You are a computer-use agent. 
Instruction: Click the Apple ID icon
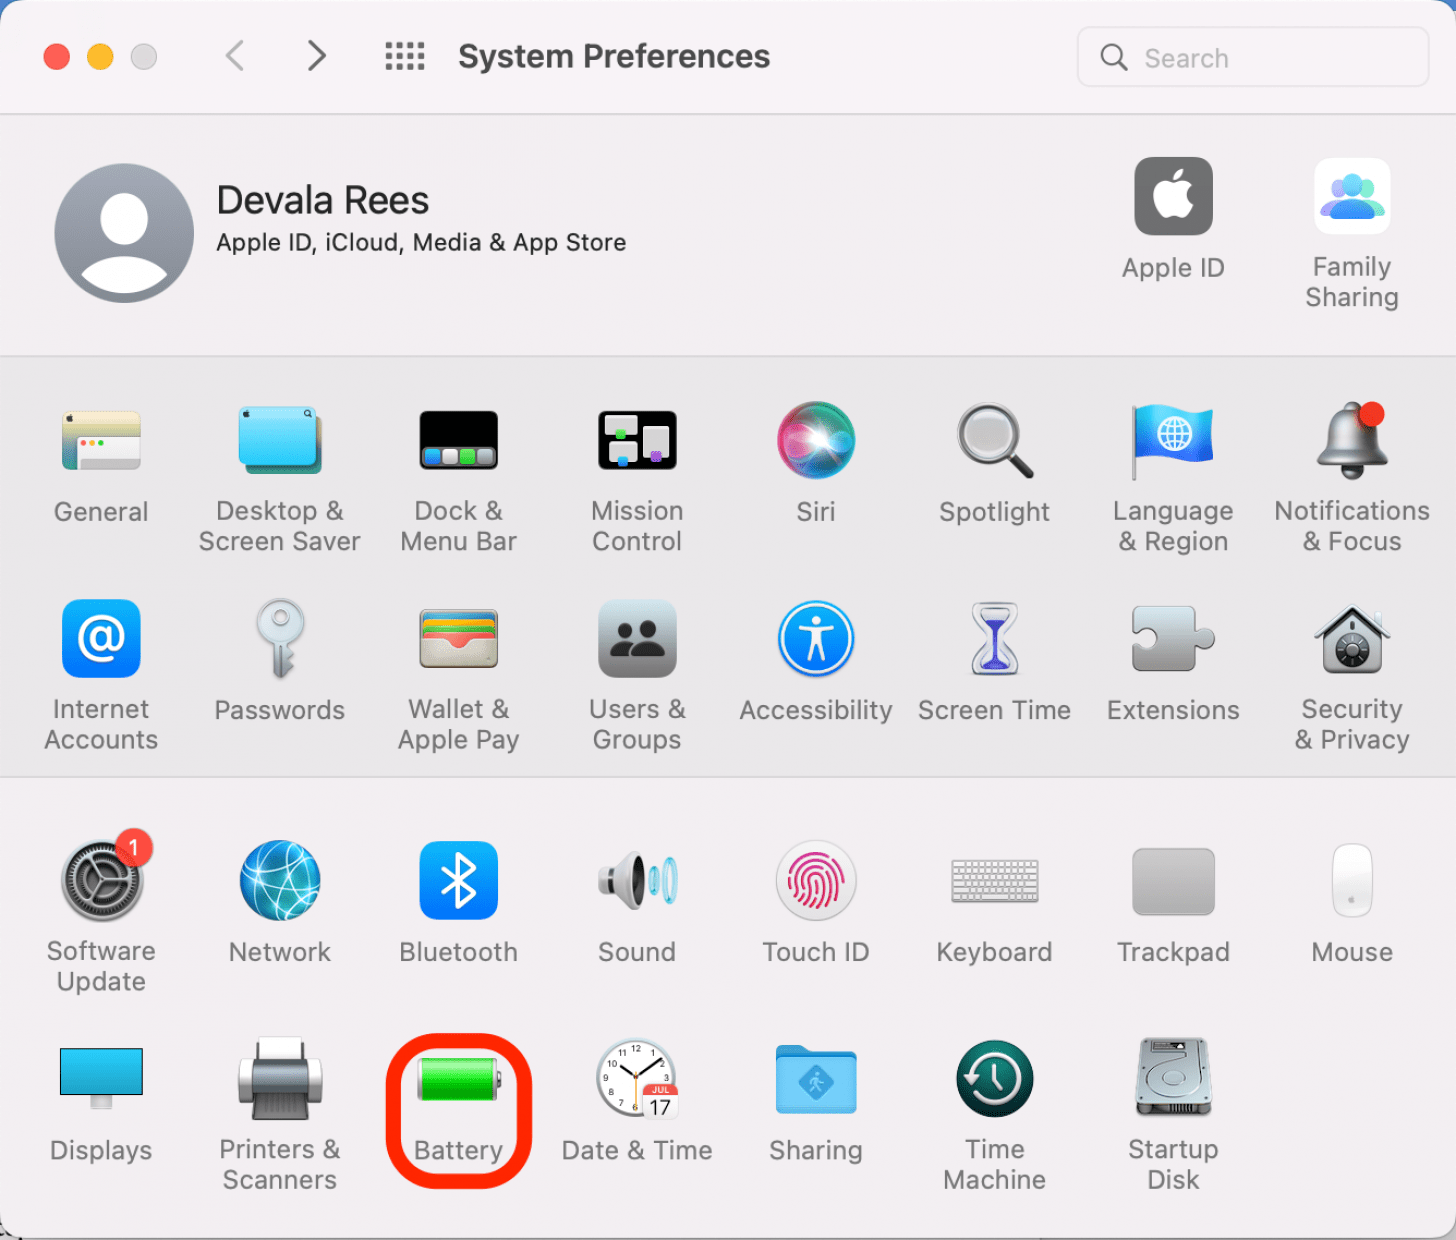tap(1173, 197)
